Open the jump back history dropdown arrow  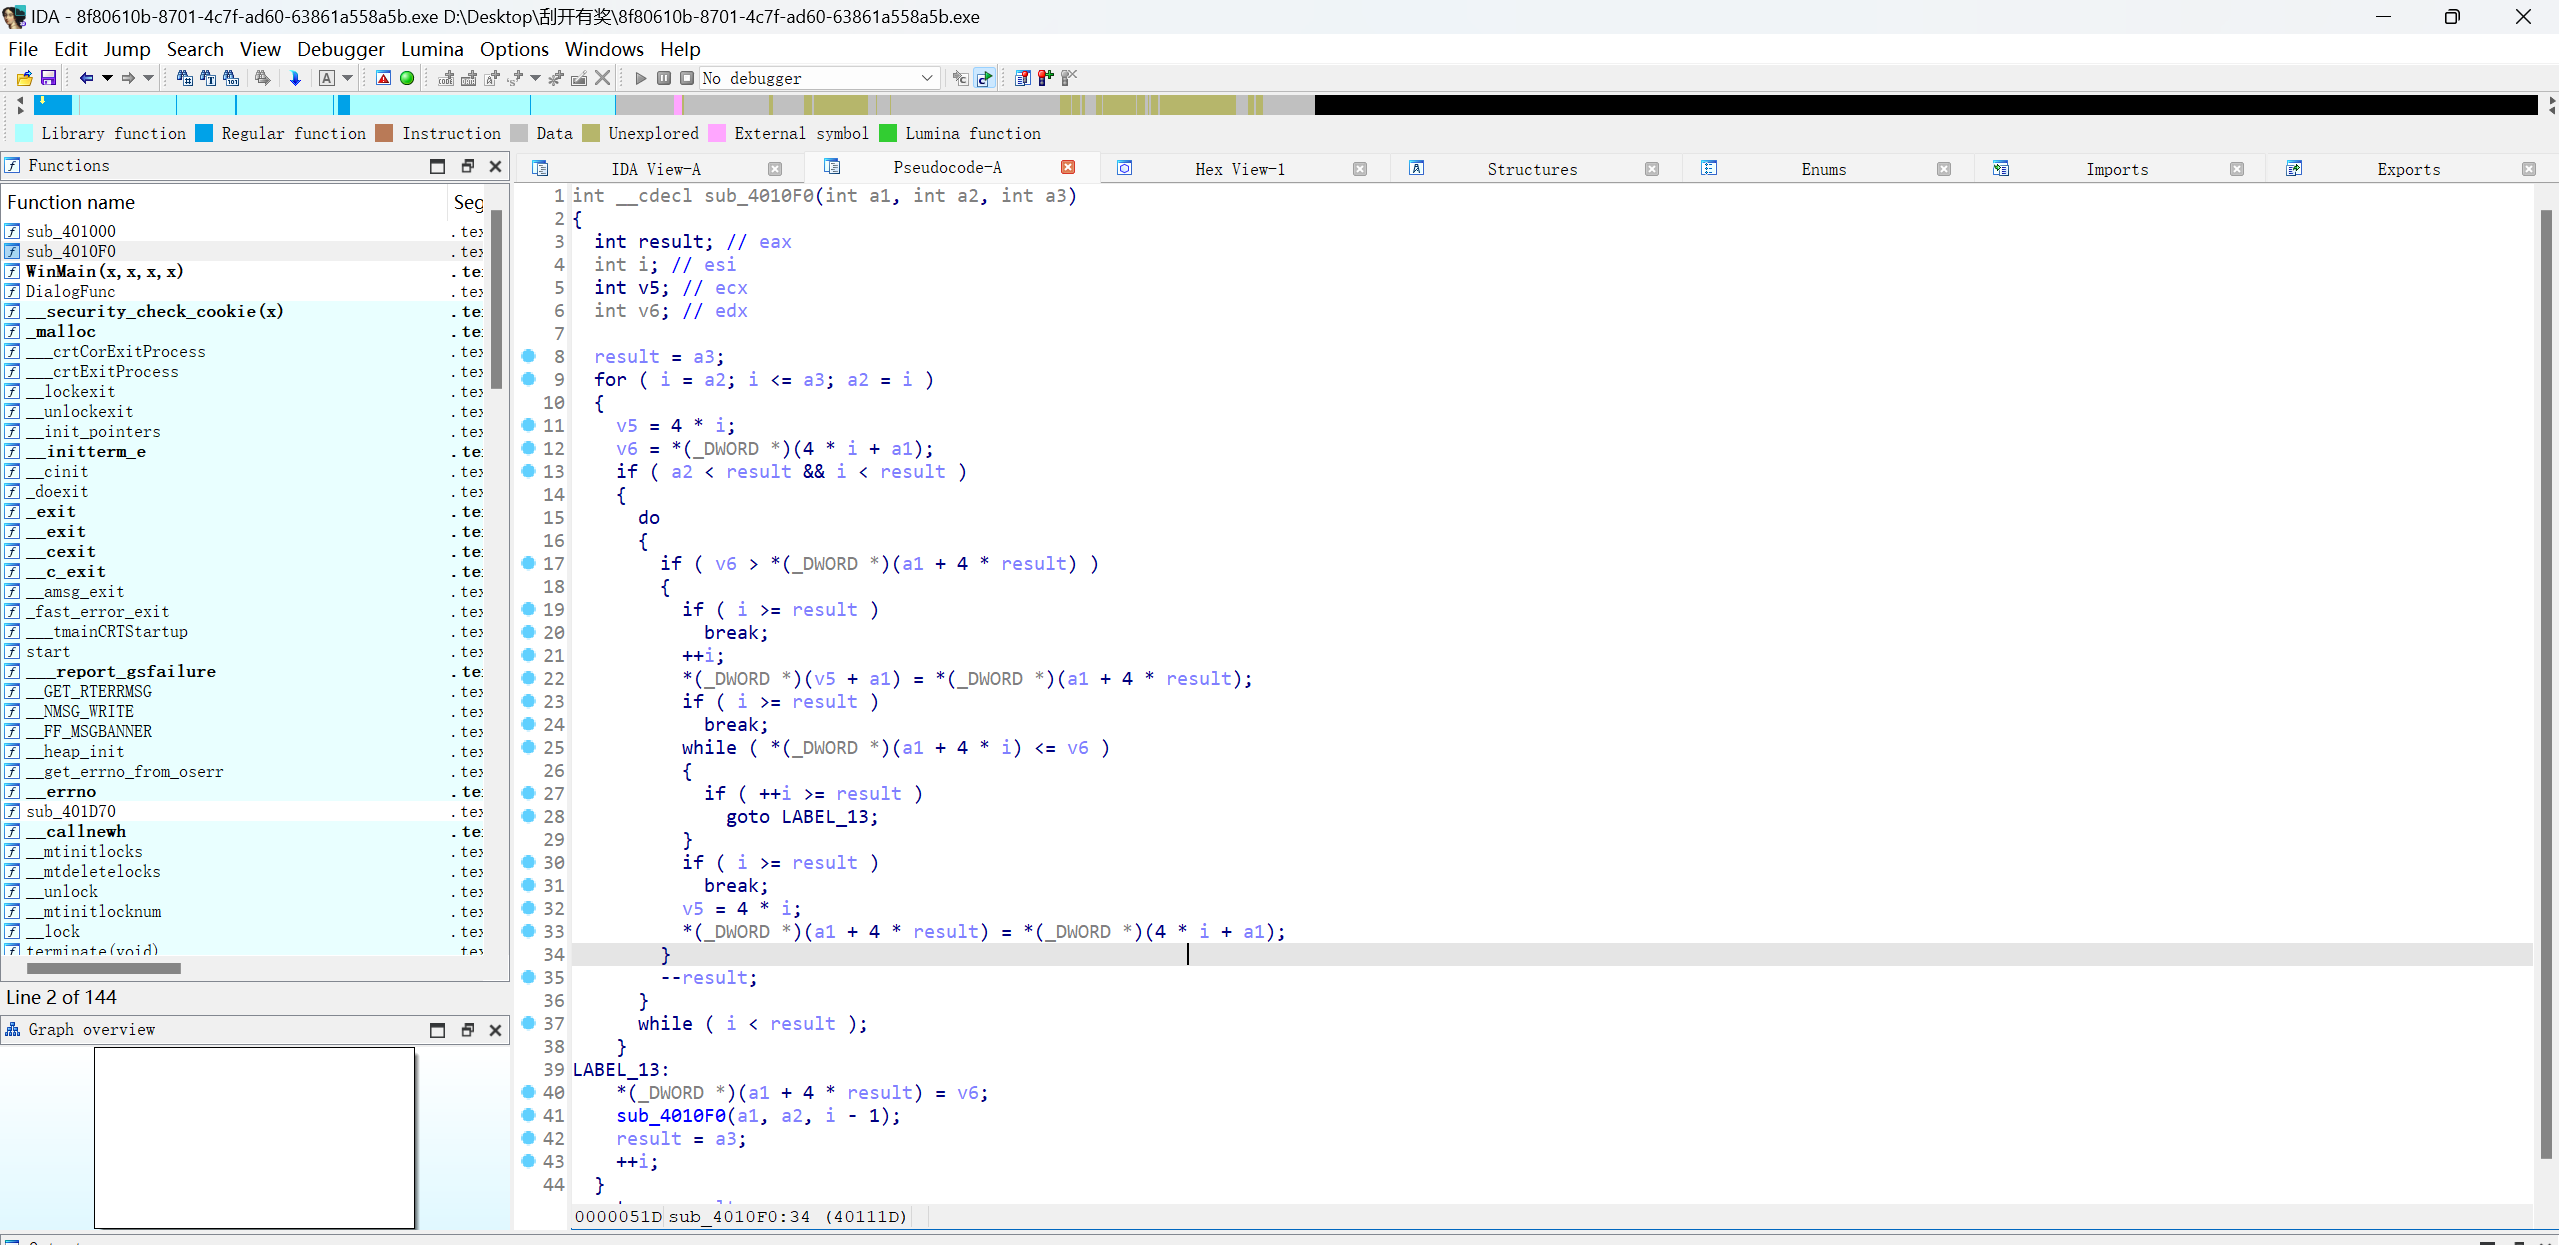(107, 78)
